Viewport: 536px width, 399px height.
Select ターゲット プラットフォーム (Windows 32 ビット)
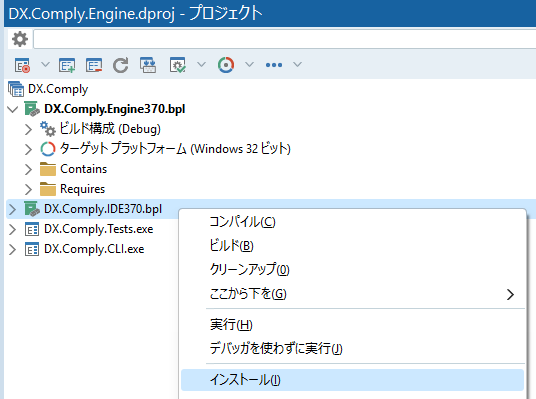pyautogui.click(x=175, y=149)
